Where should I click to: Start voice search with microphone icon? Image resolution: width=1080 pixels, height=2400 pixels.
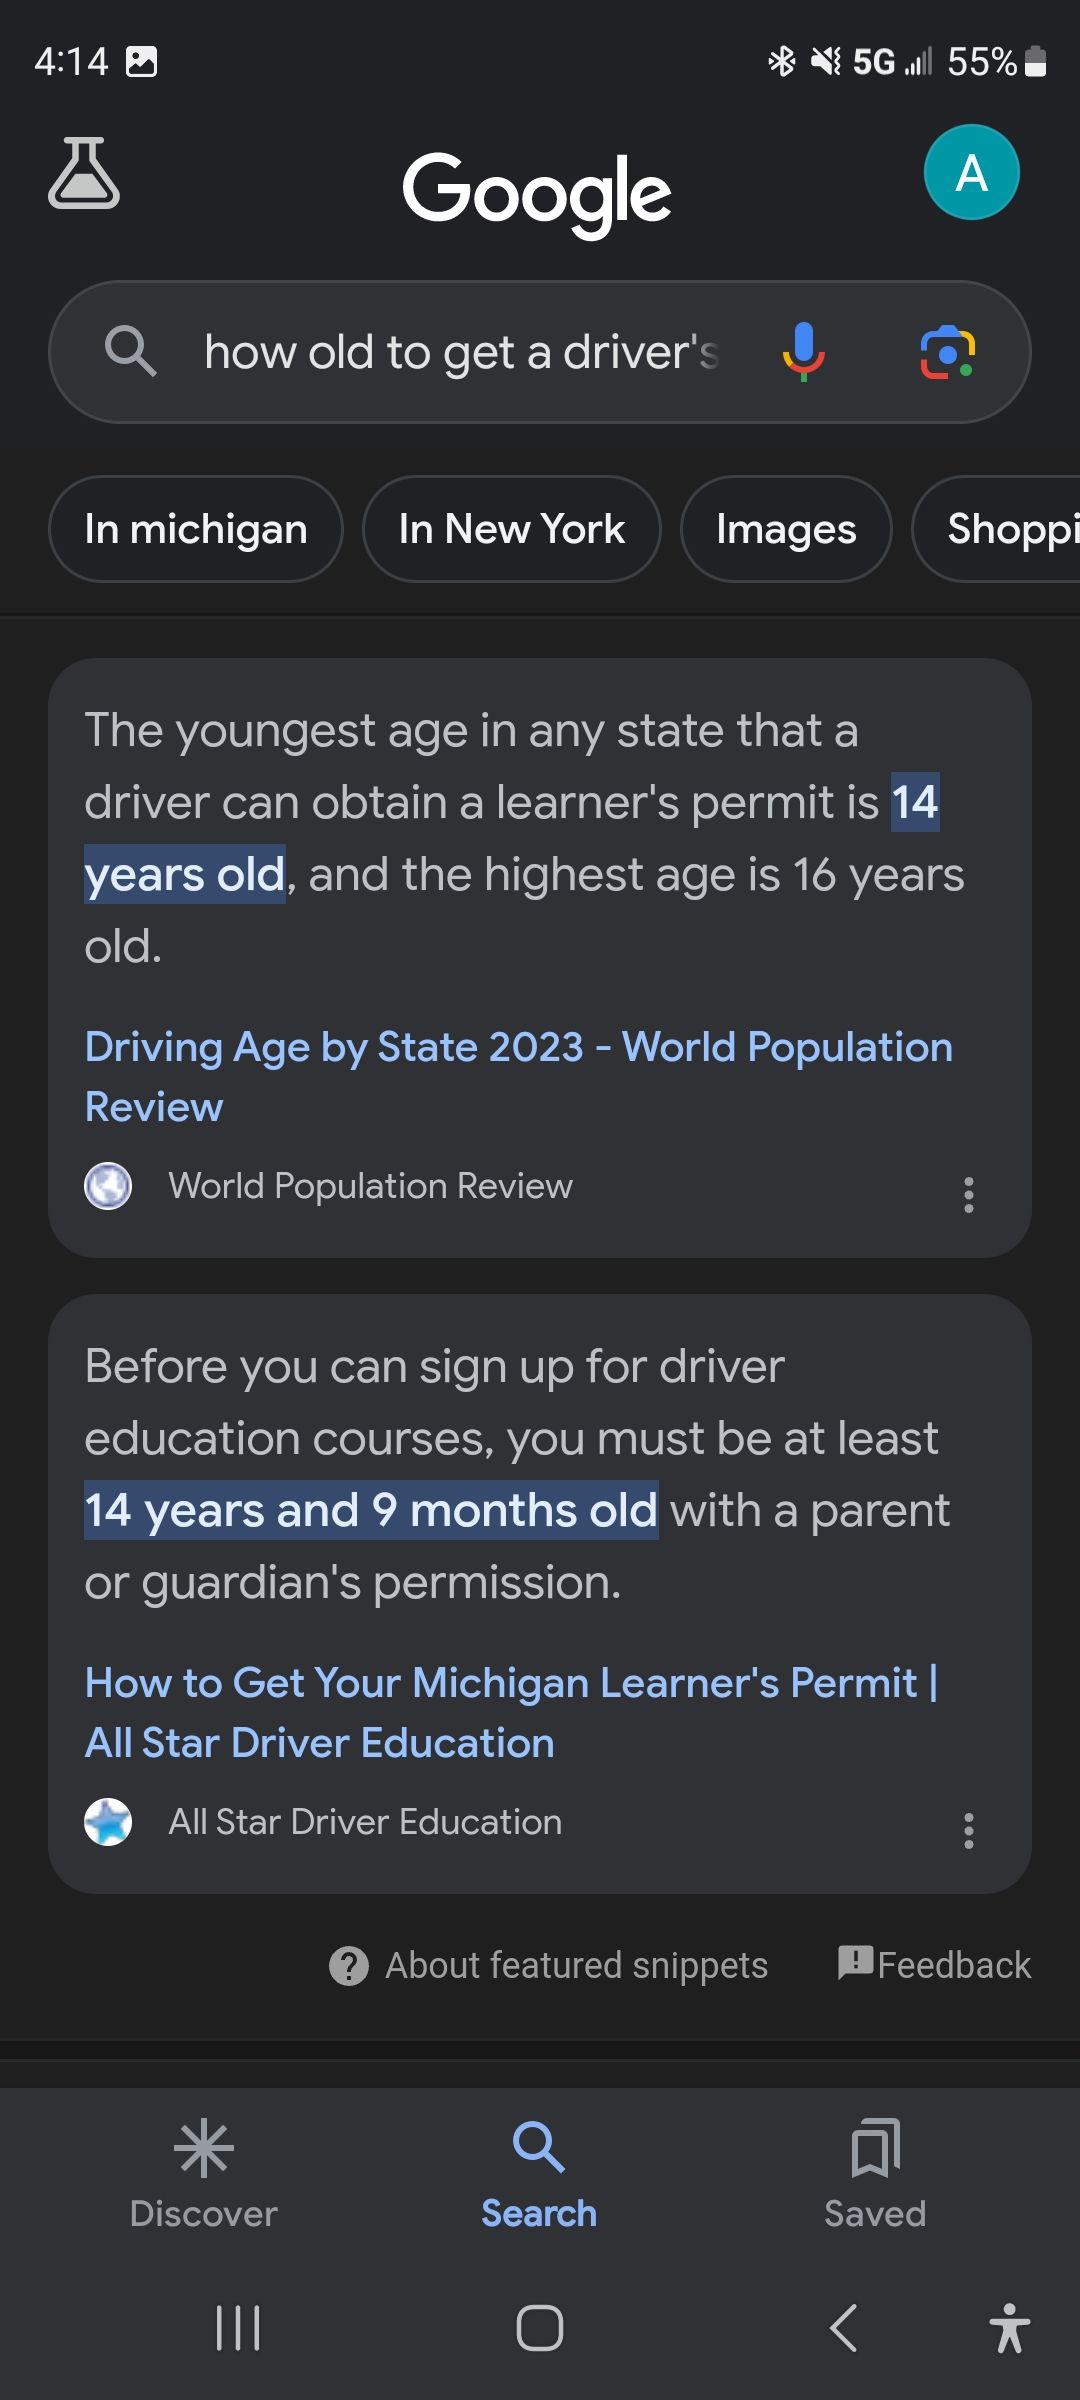(803, 352)
